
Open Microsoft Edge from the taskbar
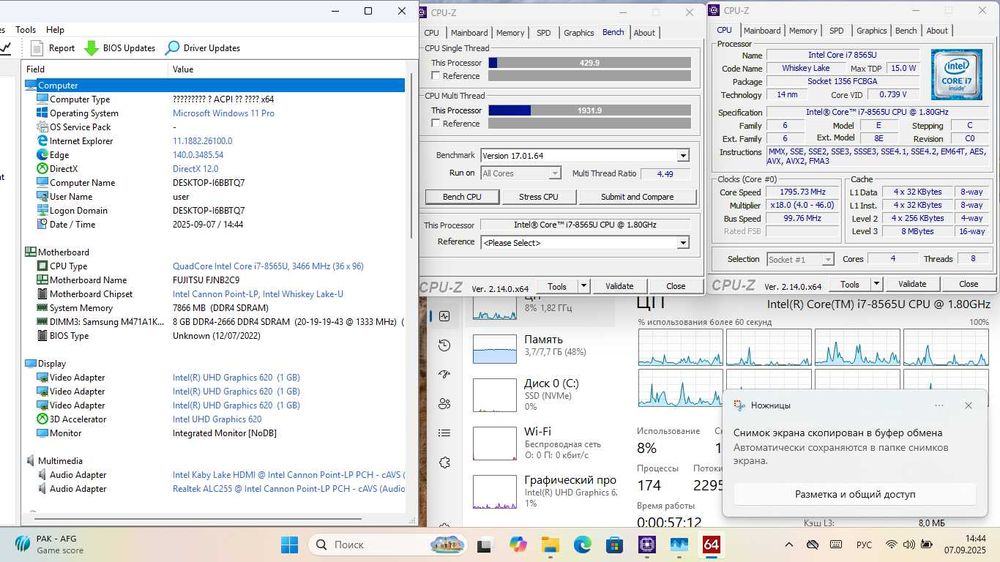[582, 545]
